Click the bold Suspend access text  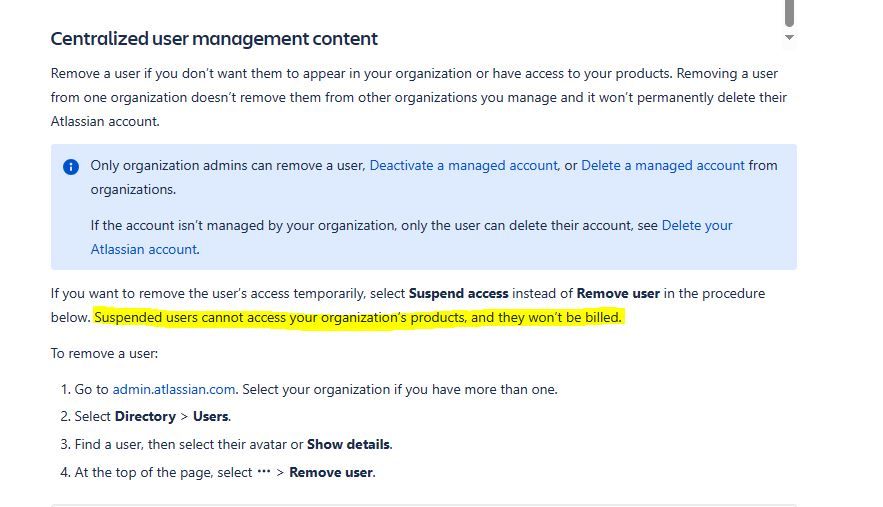pyautogui.click(x=458, y=293)
